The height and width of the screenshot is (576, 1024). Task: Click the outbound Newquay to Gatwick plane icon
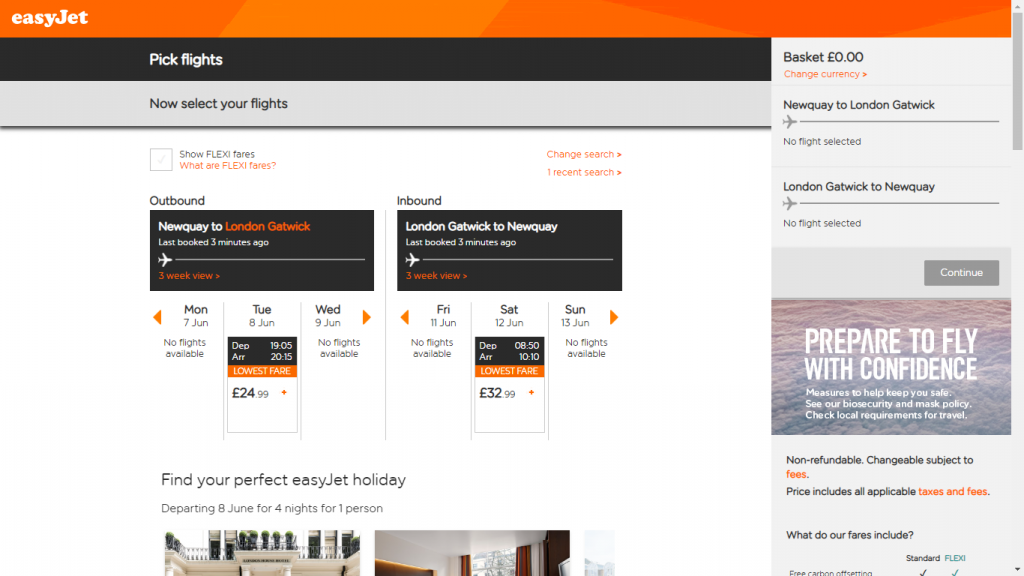[165, 260]
